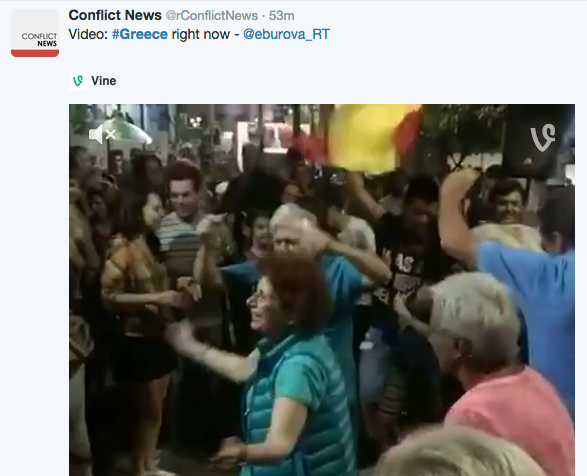Open the Conflict News display name
This screenshot has width=587, height=476.
(x=115, y=15)
